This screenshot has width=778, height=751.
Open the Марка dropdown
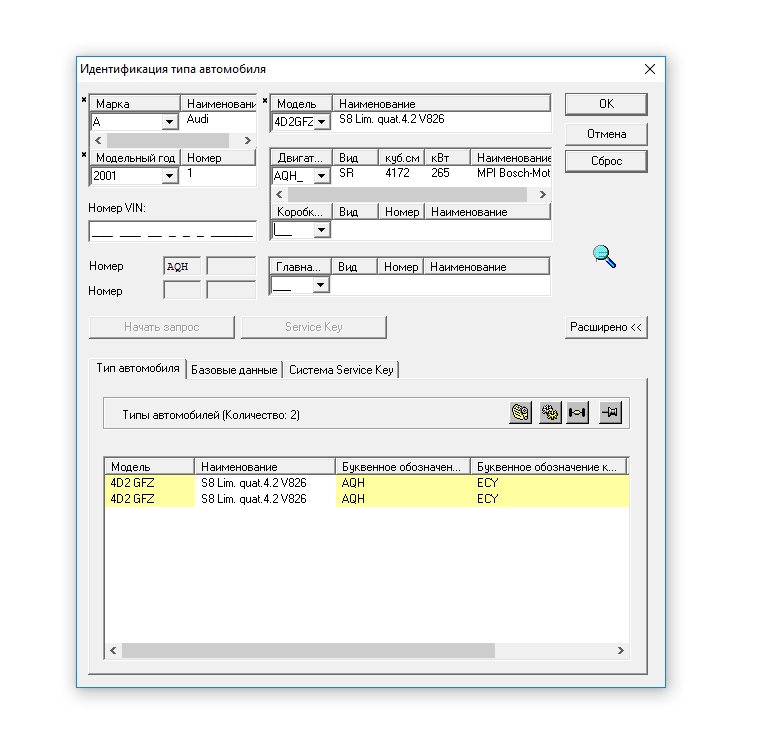[x=169, y=122]
